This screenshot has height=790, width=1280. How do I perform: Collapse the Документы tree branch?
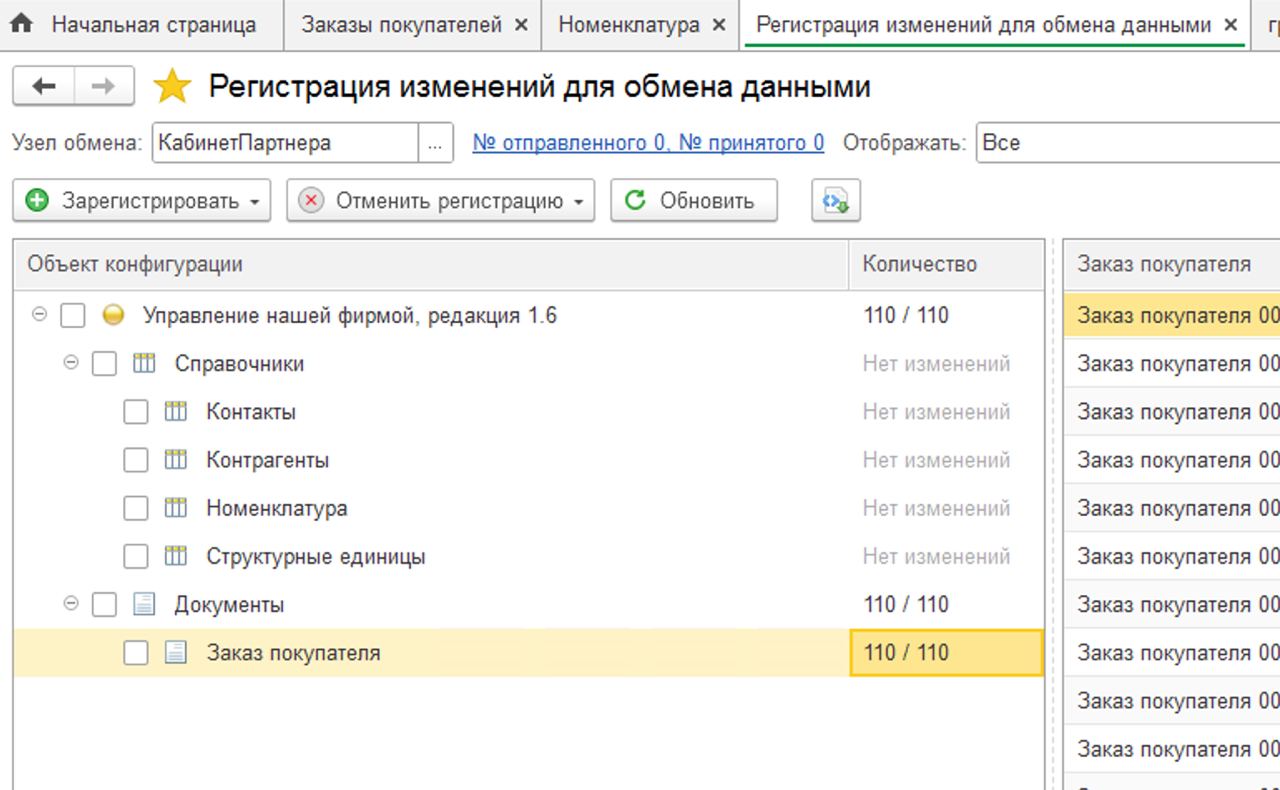tap(71, 604)
